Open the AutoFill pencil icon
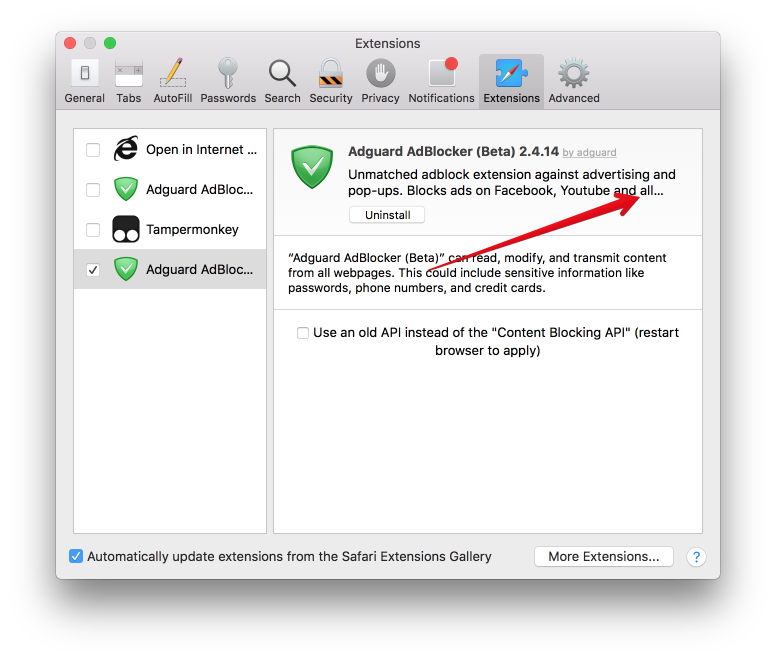 click(173, 73)
